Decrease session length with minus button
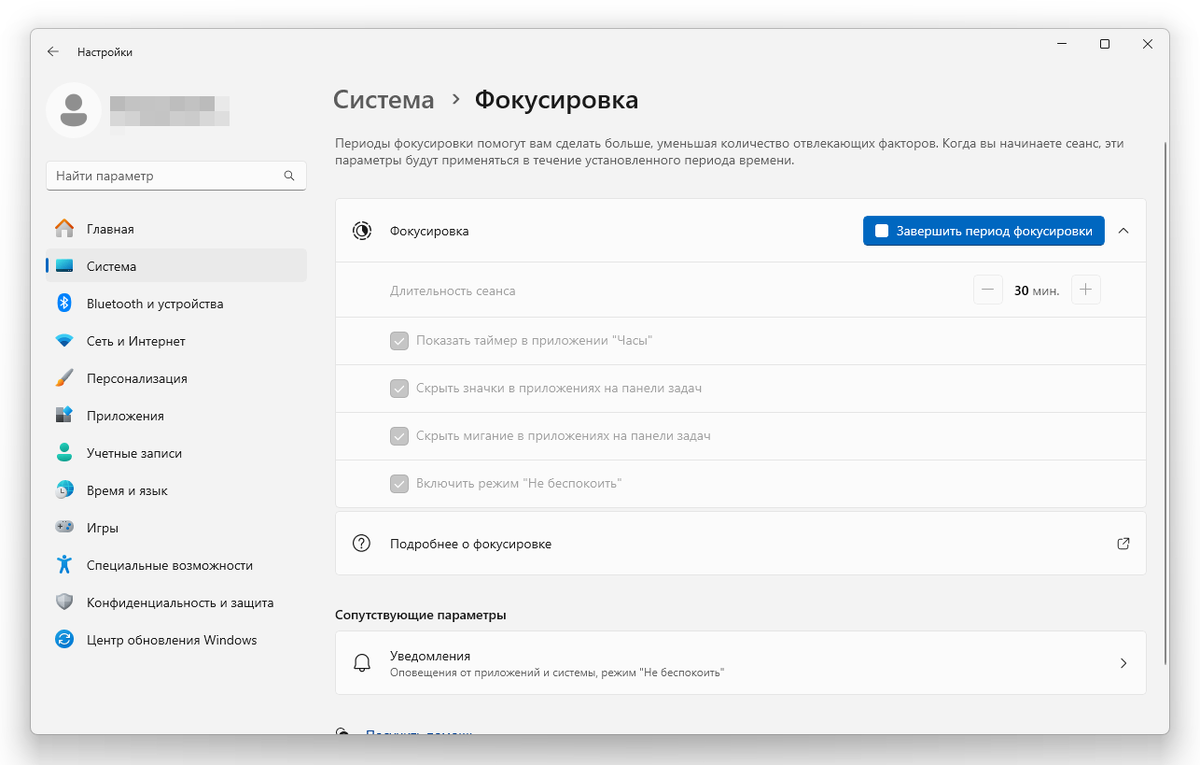The width and height of the screenshot is (1200, 765). [988, 291]
